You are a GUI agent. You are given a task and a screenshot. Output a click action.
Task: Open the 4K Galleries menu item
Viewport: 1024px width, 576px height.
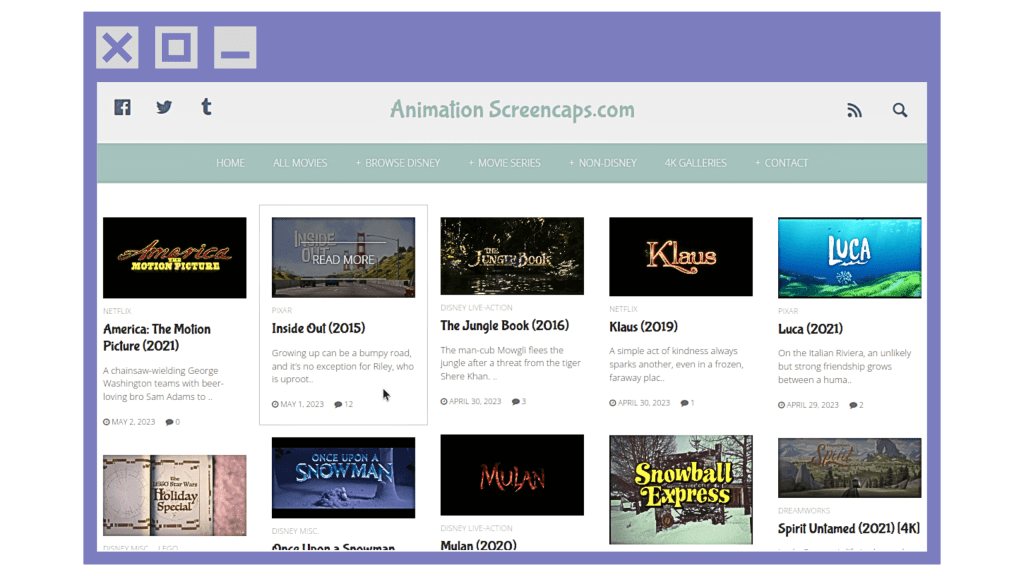pyautogui.click(x=695, y=163)
